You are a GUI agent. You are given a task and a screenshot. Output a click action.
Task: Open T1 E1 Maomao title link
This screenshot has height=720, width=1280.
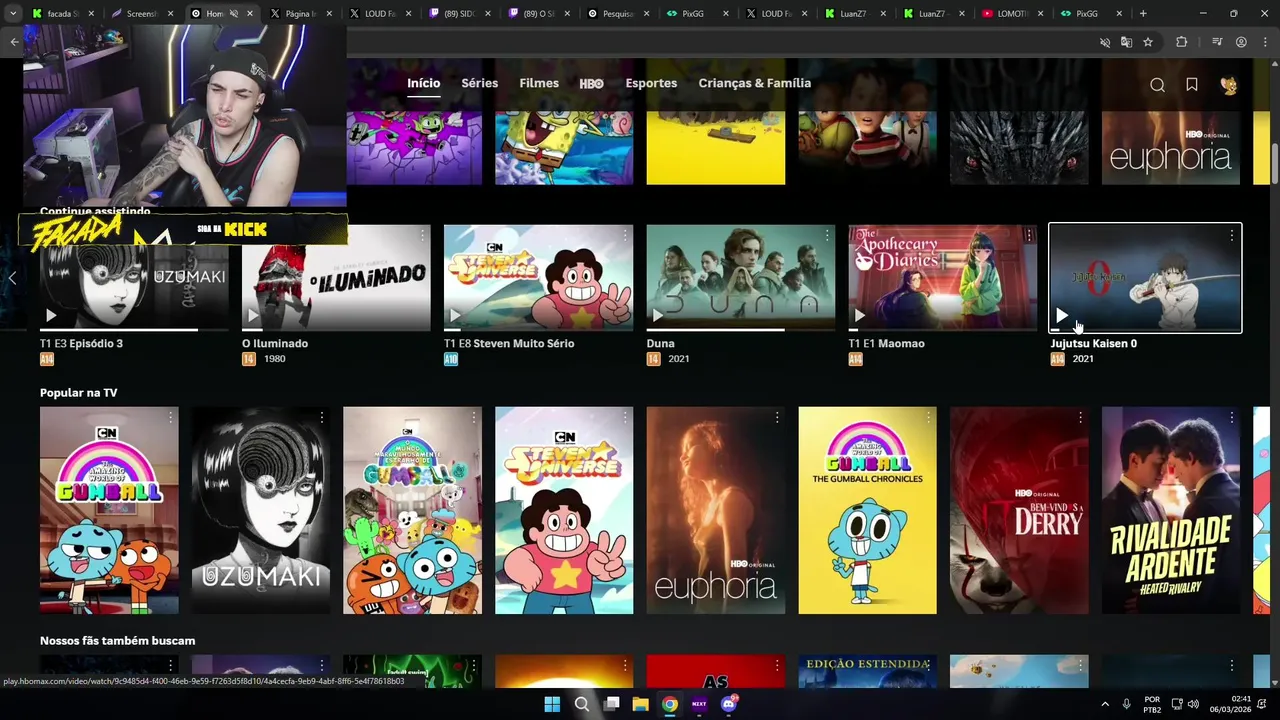click(886, 343)
